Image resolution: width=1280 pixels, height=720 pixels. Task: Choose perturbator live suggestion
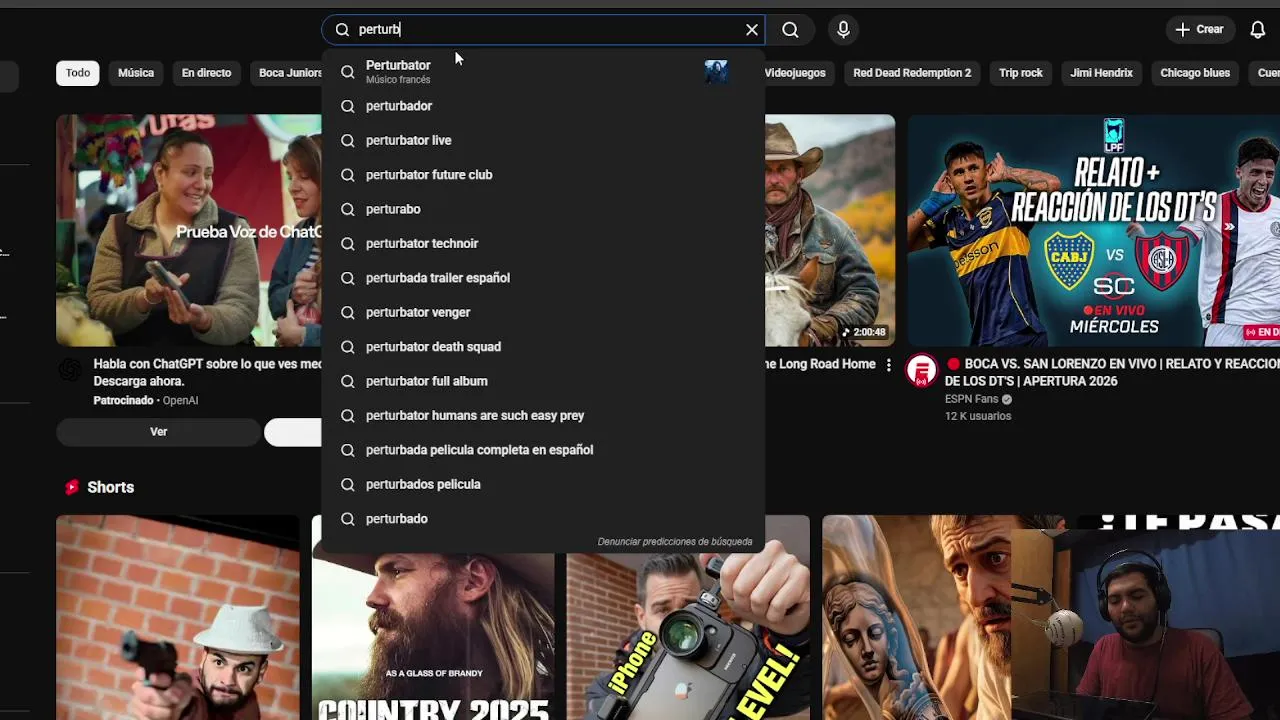click(543, 140)
